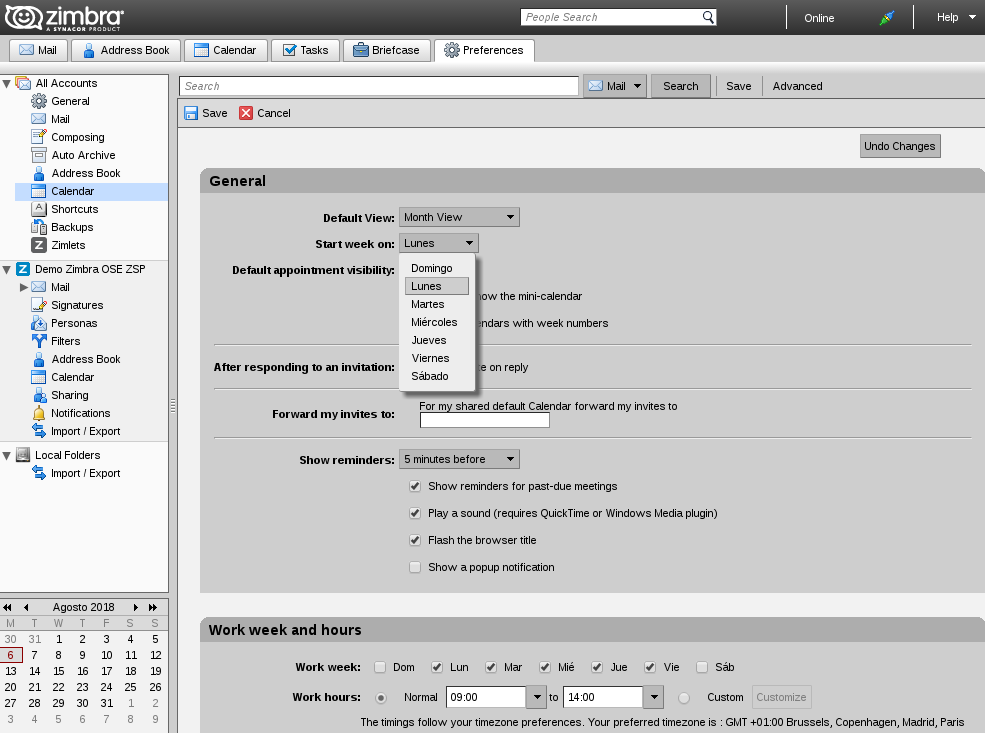Click the Save disk icon in toolbar
This screenshot has width=985, height=733.
pyautogui.click(x=191, y=113)
